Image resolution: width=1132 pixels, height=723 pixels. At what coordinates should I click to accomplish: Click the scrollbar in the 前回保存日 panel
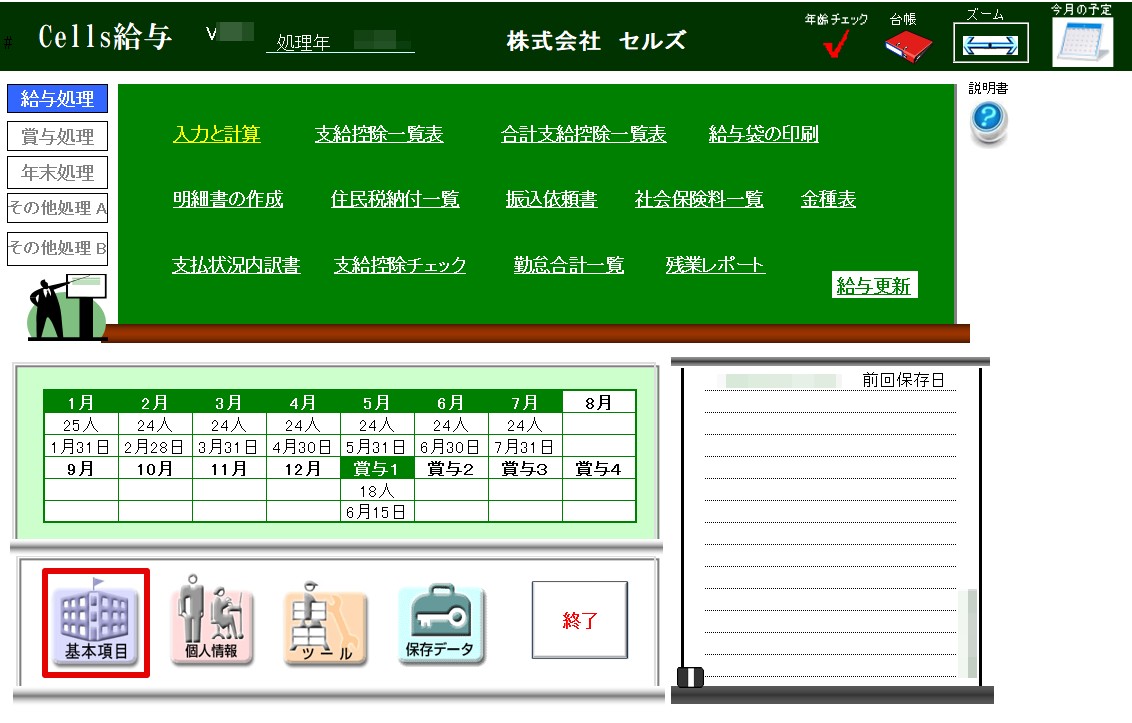click(972, 633)
